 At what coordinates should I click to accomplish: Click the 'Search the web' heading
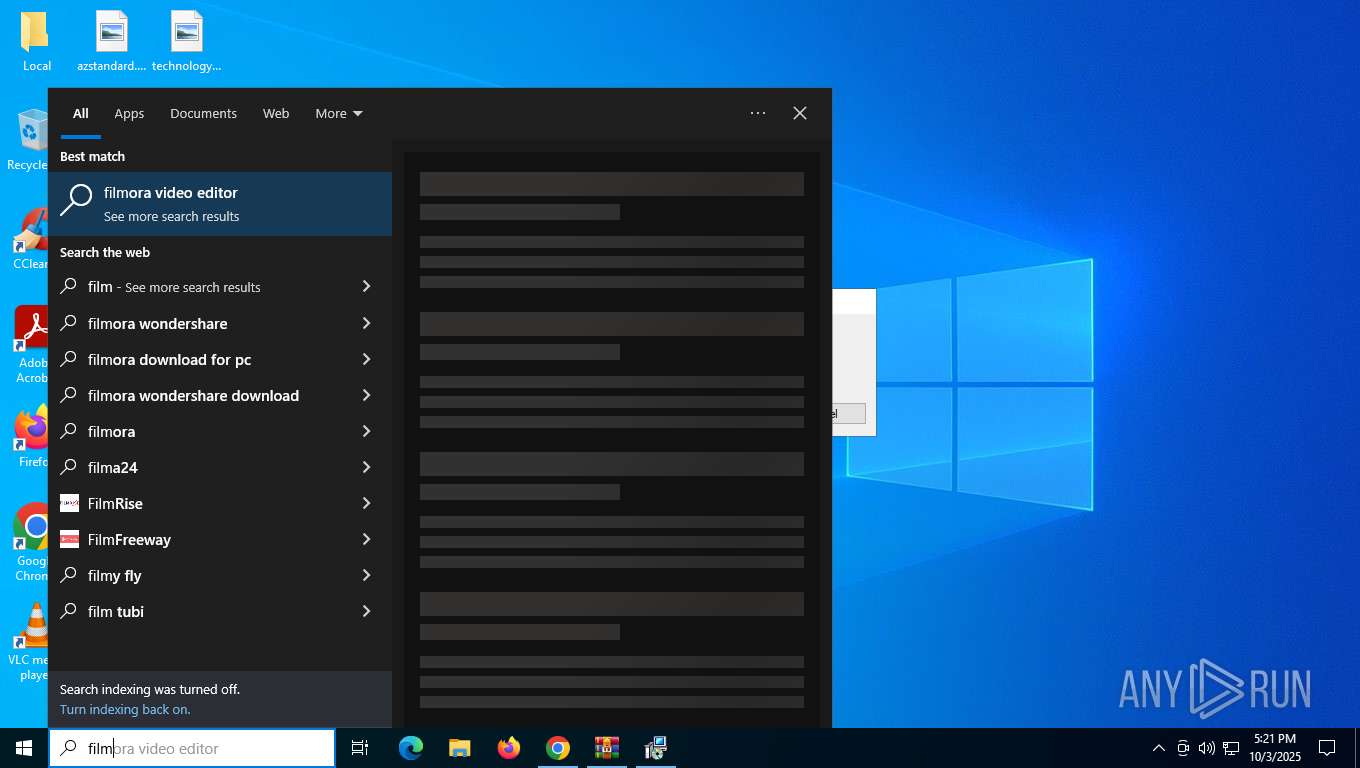pos(105,252)
